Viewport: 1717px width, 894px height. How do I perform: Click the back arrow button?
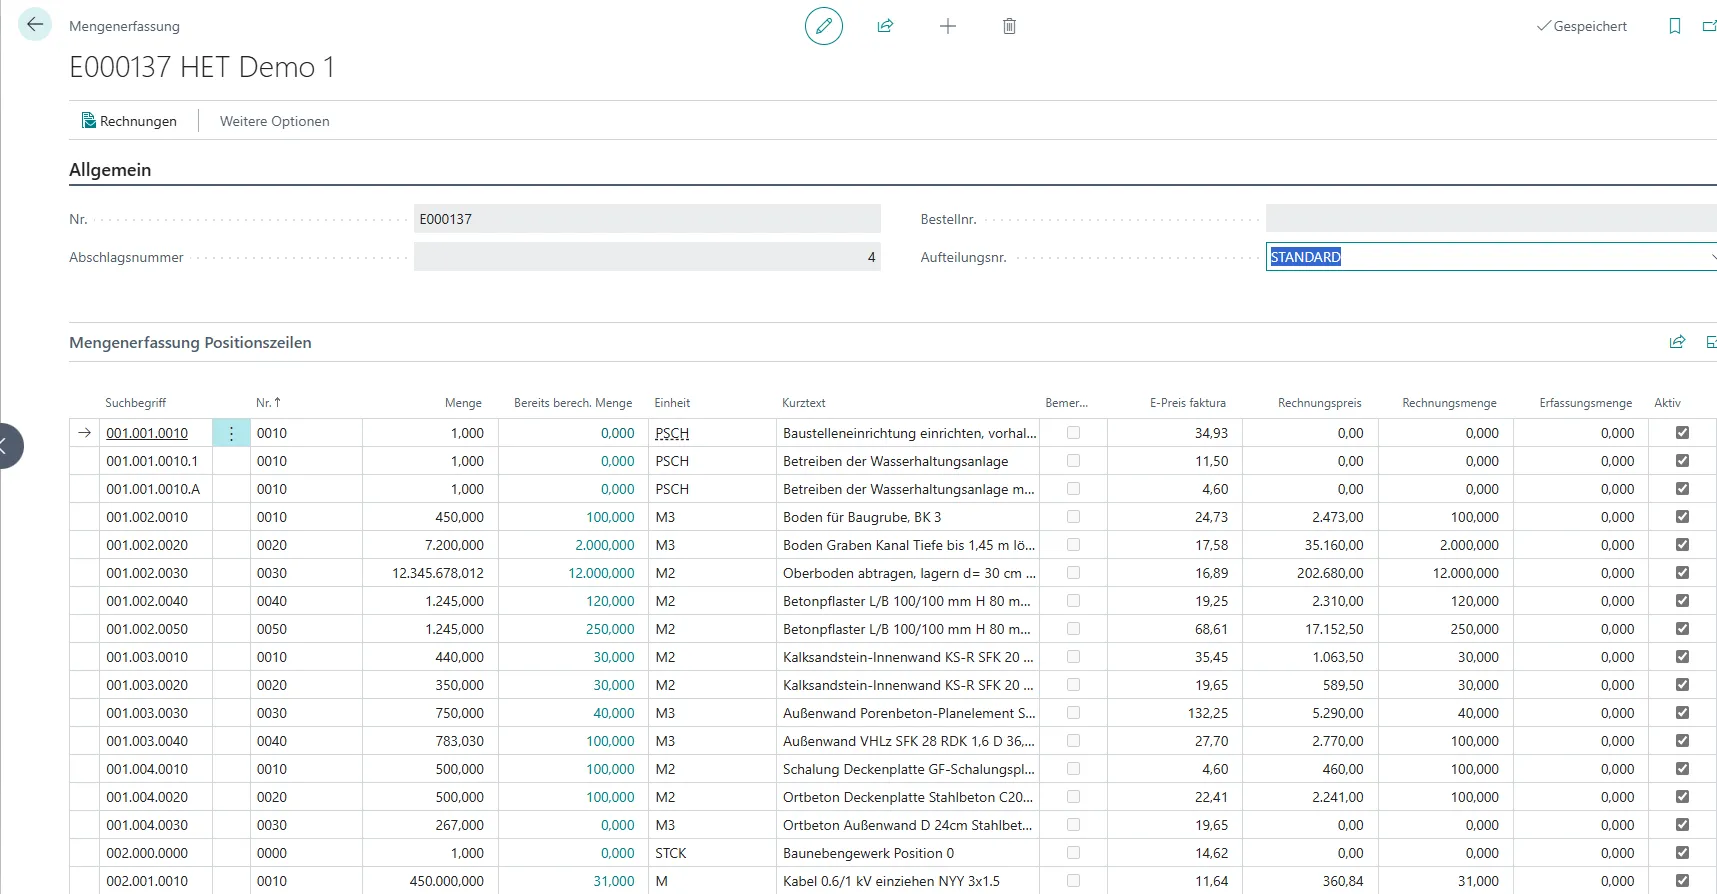tap(35, 25)
